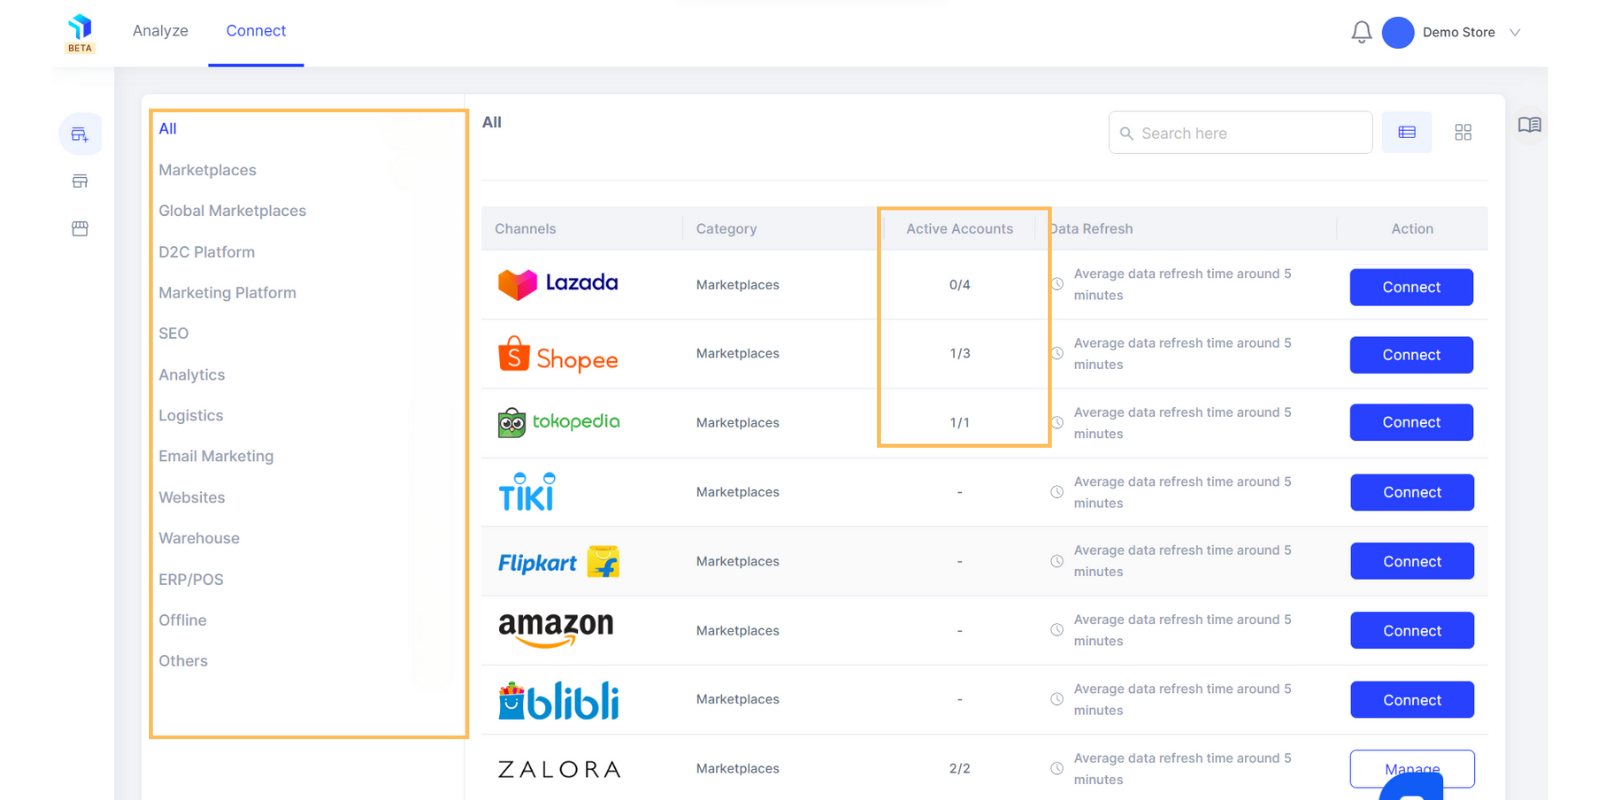This screenshot has width=1600, height=800.
Task: Click Lazada's 0/4 active accounts value
Action: (959, 285)
